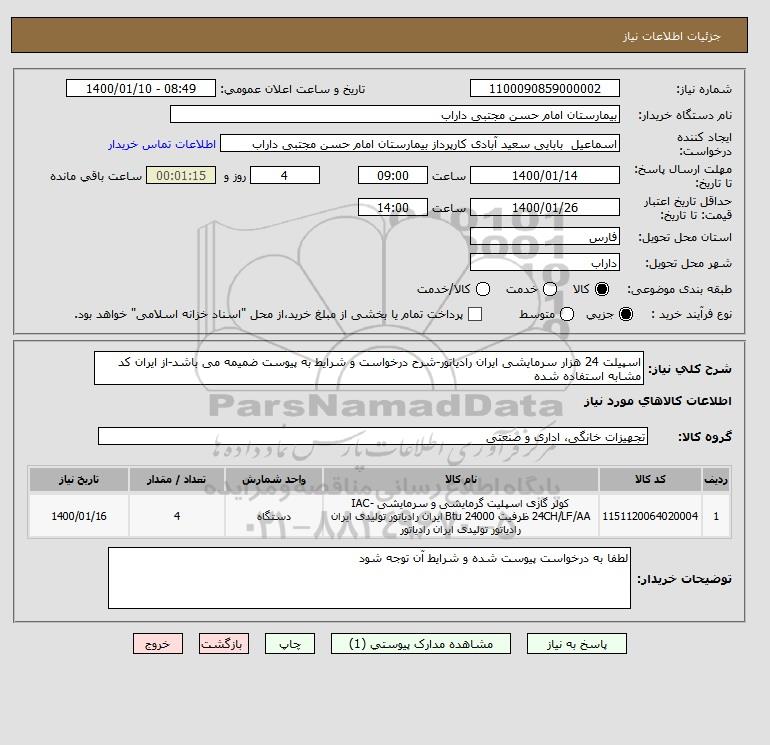
Task: Choose the متوسط purchase type radio
Action: 567,314
